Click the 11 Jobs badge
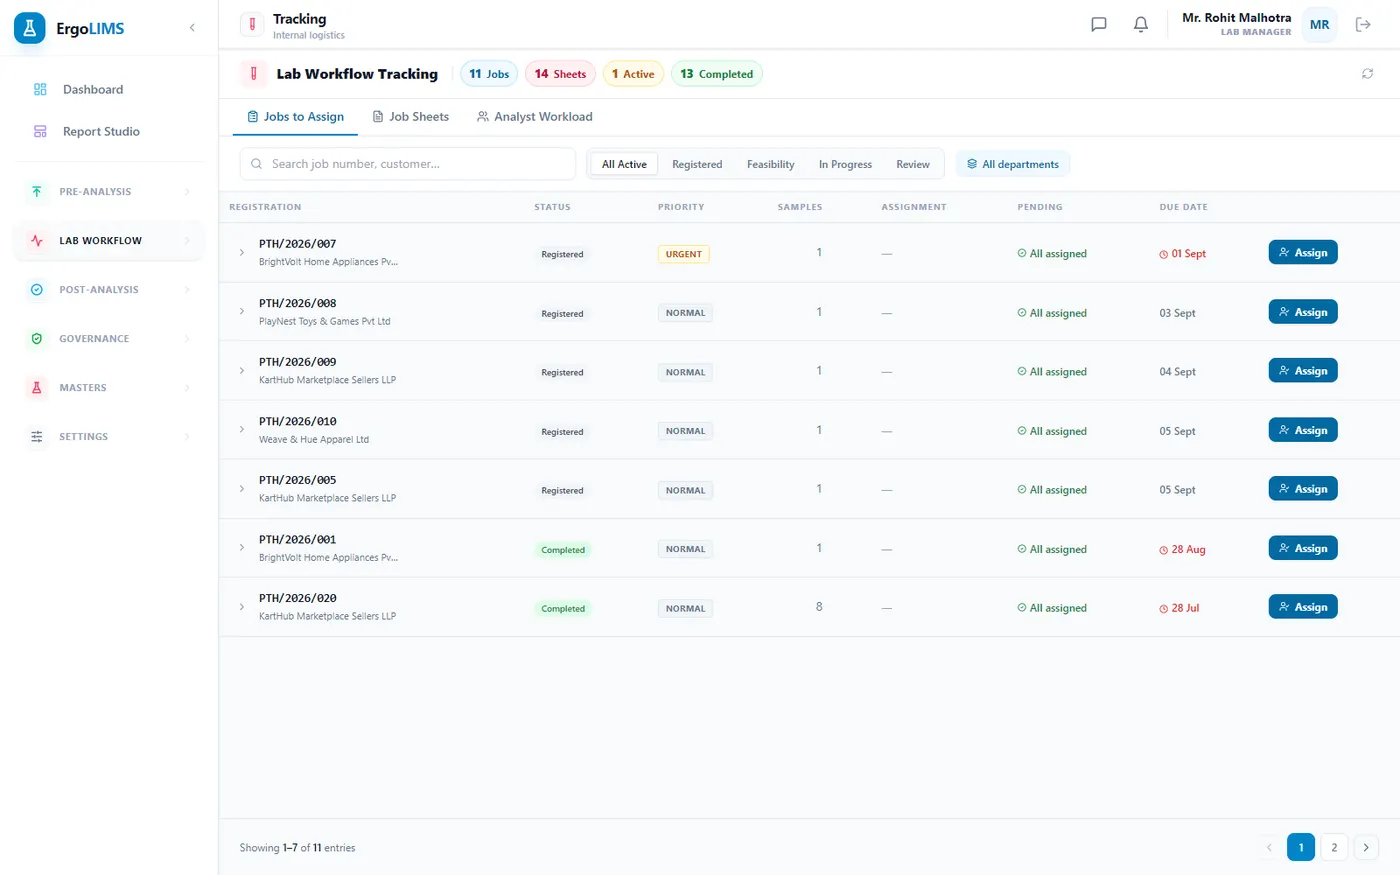The height and width of the screenshot is (875, 1400). pos(489,74)
